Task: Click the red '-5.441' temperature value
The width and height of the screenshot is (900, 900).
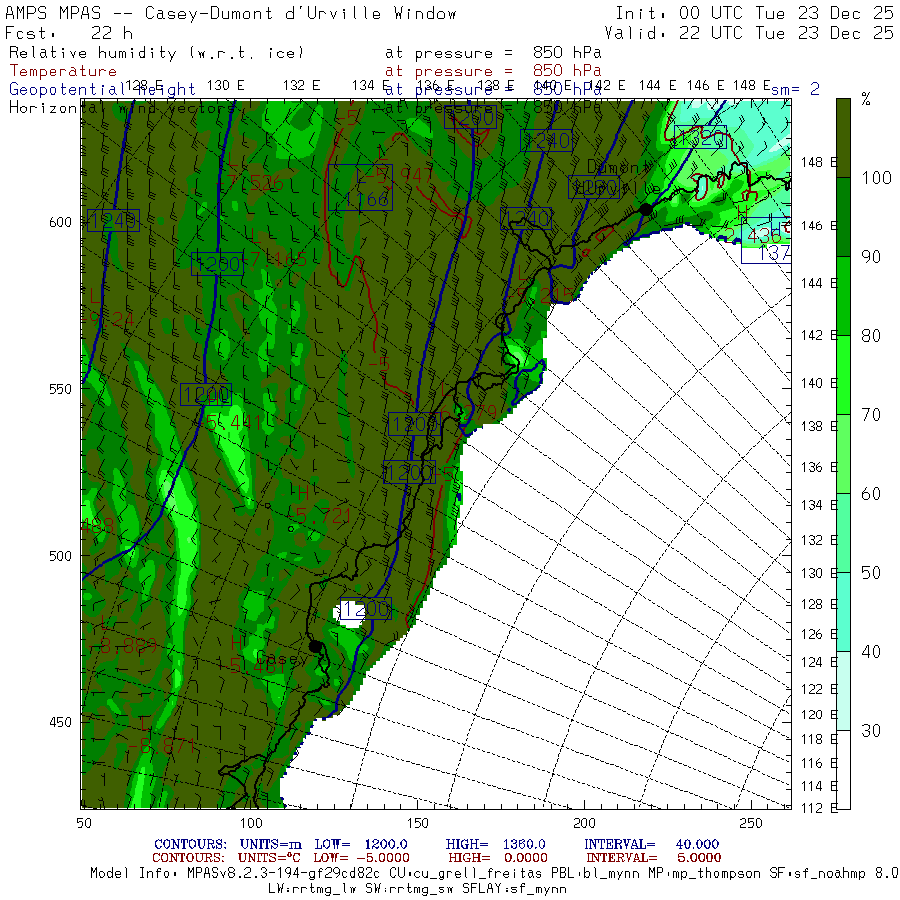Action: pyautogui.click(x=229, y=423)
